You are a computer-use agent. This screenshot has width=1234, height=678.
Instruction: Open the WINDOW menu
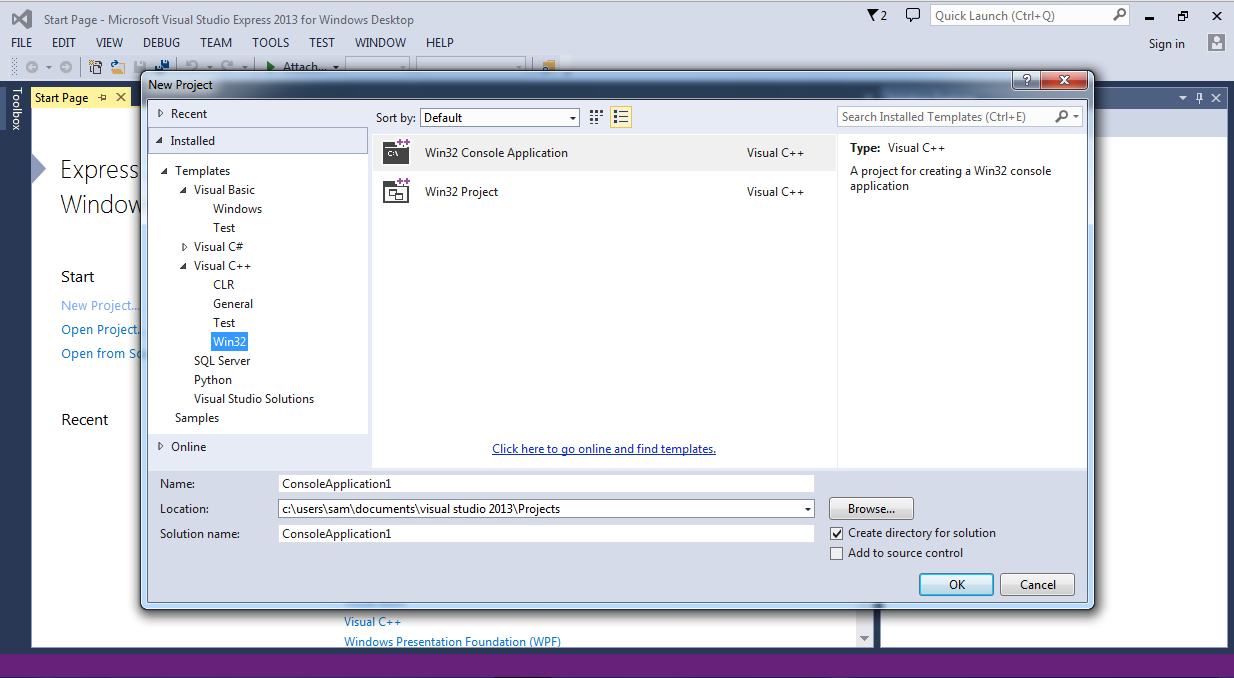[x=381, y=43]
